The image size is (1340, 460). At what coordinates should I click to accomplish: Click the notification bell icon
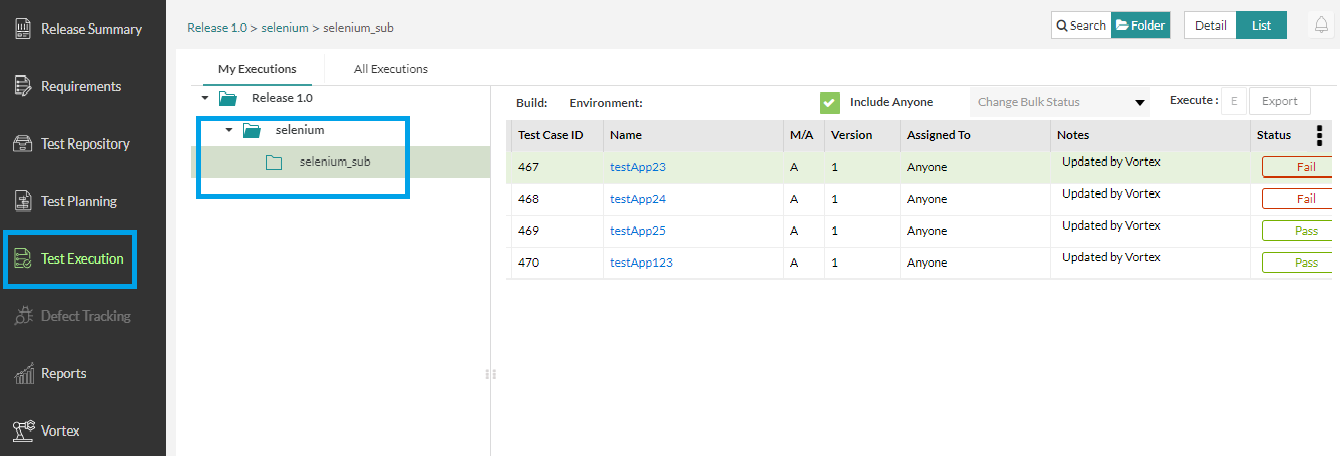1321,26
